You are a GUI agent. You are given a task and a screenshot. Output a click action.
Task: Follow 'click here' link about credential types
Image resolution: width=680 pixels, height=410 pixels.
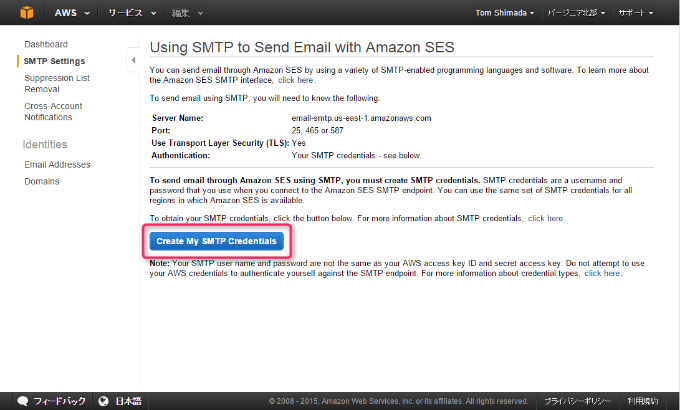tap(602, 273)
